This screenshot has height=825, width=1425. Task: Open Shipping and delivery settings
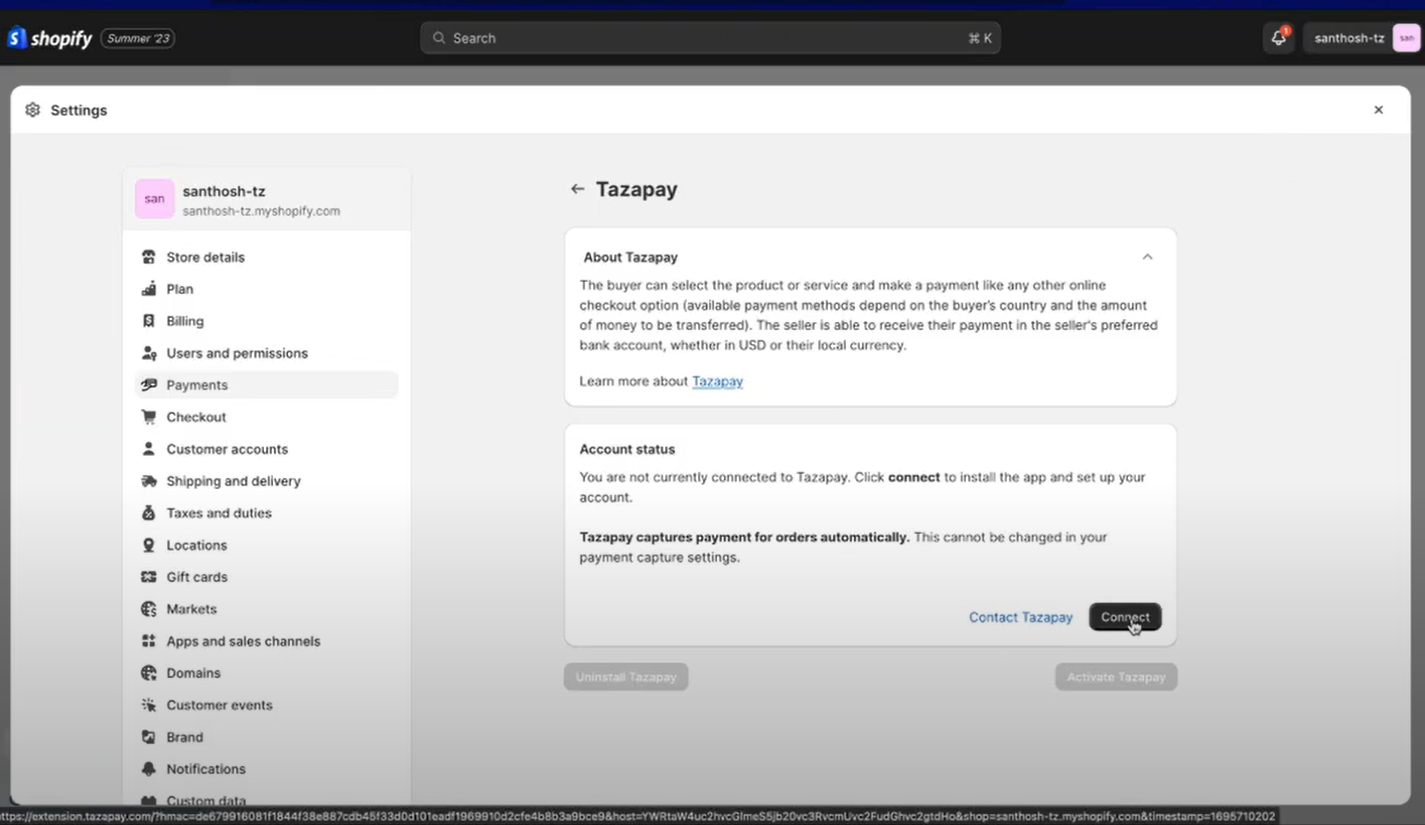click(266, 481)
